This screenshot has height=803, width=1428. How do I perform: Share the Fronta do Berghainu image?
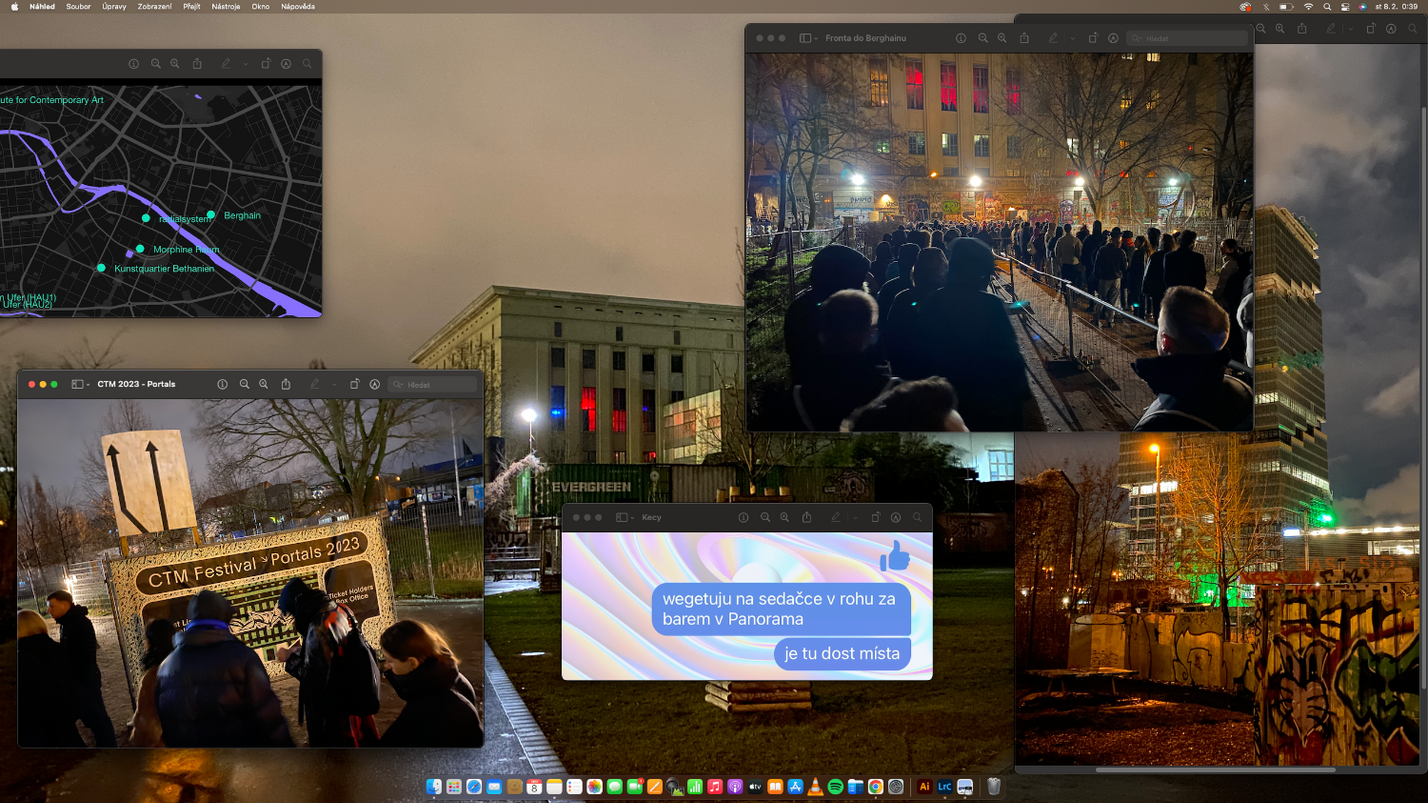tap(1024, 38)
